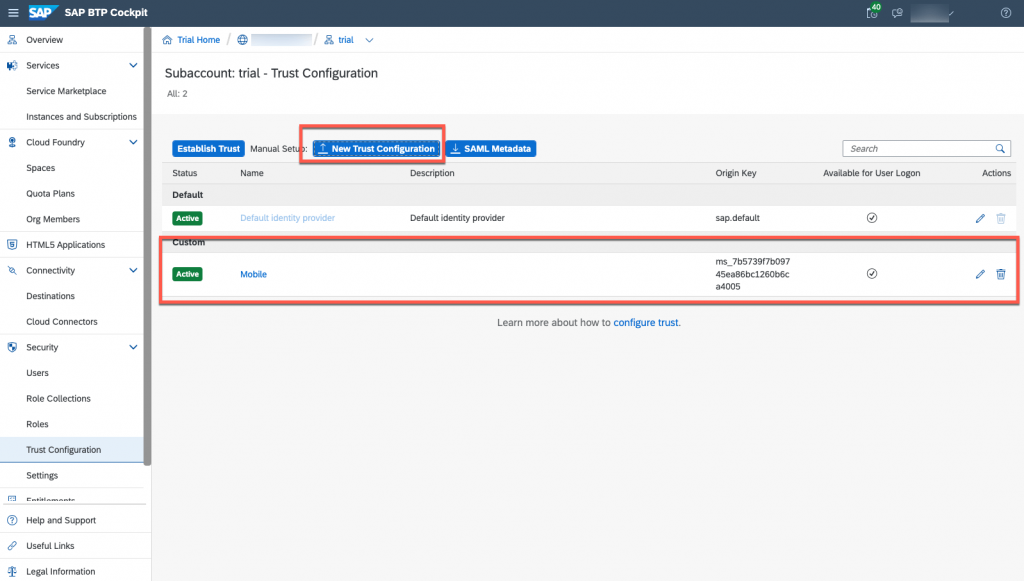
Task: Open Settings in the sidebar
Action: click(x=42, y=475)
